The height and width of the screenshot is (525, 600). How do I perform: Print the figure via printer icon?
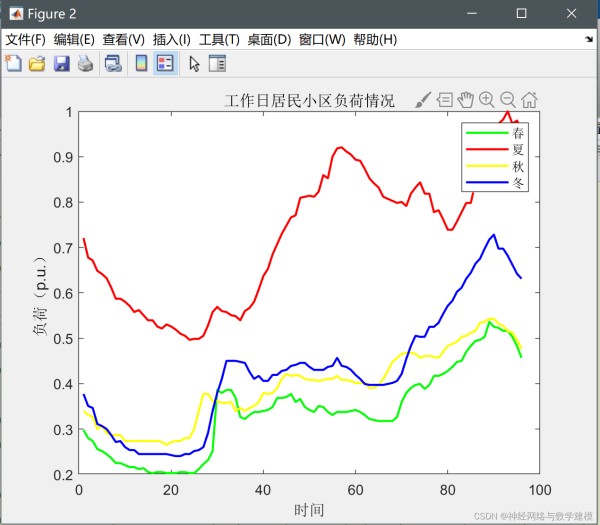coord(85,63)
